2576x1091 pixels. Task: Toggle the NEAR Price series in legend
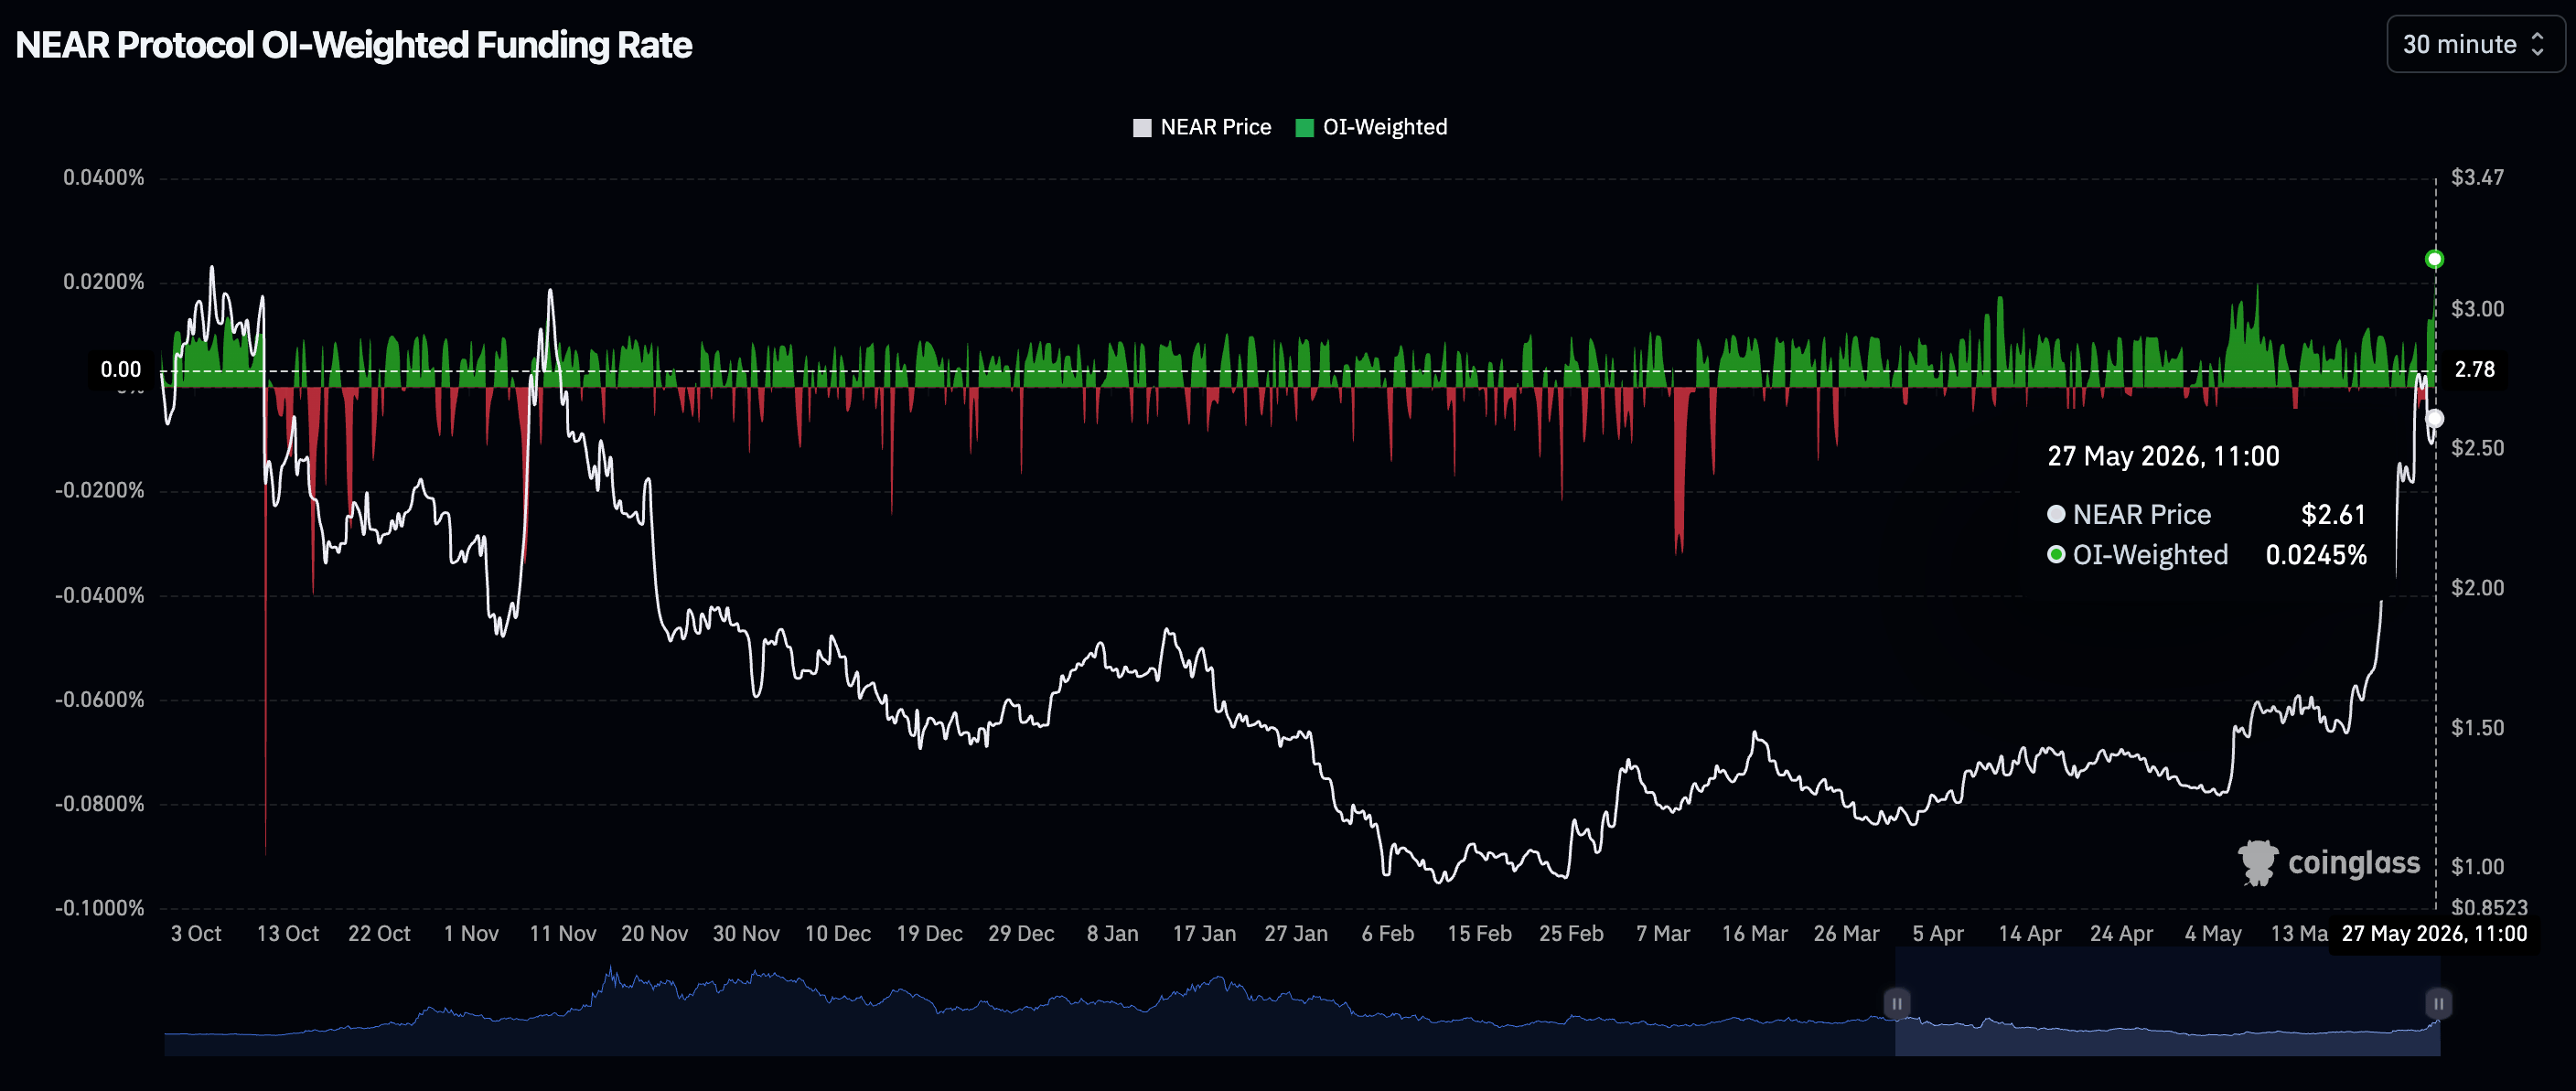tap(1202, 127)
